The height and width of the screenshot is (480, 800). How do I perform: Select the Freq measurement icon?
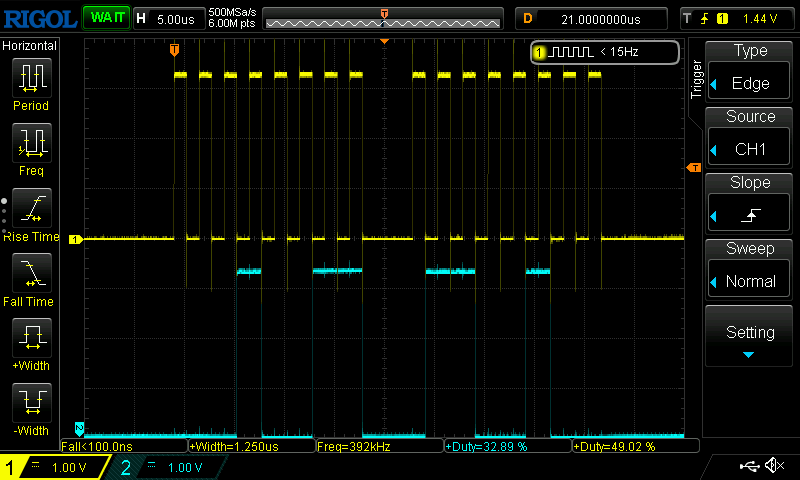[32, 142]
